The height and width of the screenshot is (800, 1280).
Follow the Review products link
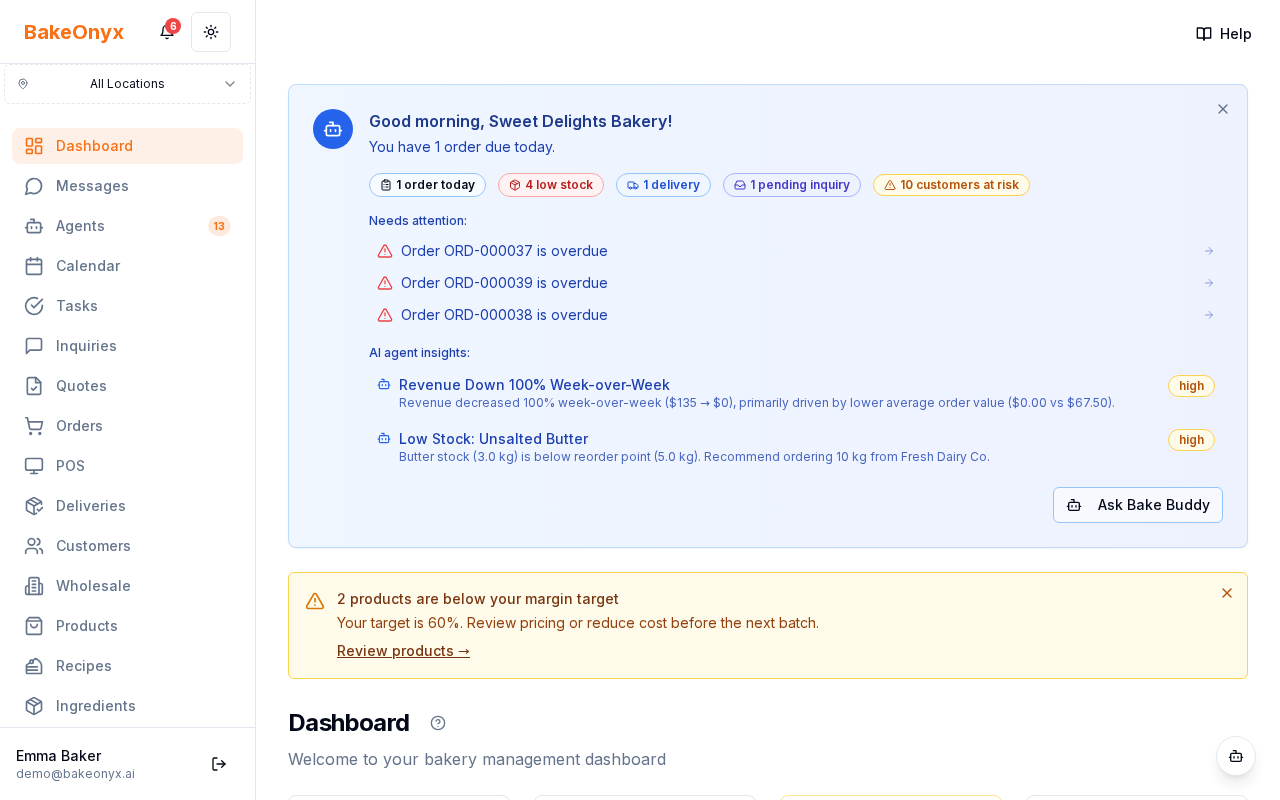[x=403, y=651]
